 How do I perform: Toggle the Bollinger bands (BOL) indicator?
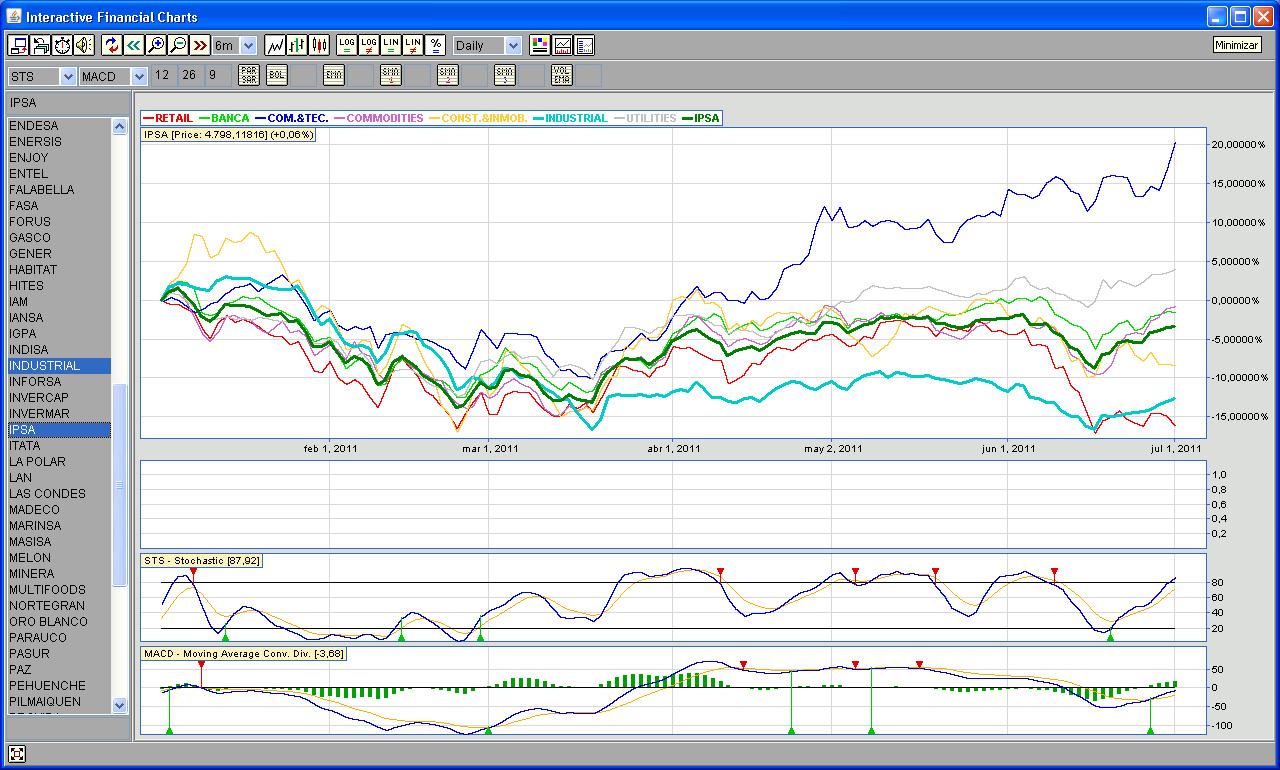point(276,76)
